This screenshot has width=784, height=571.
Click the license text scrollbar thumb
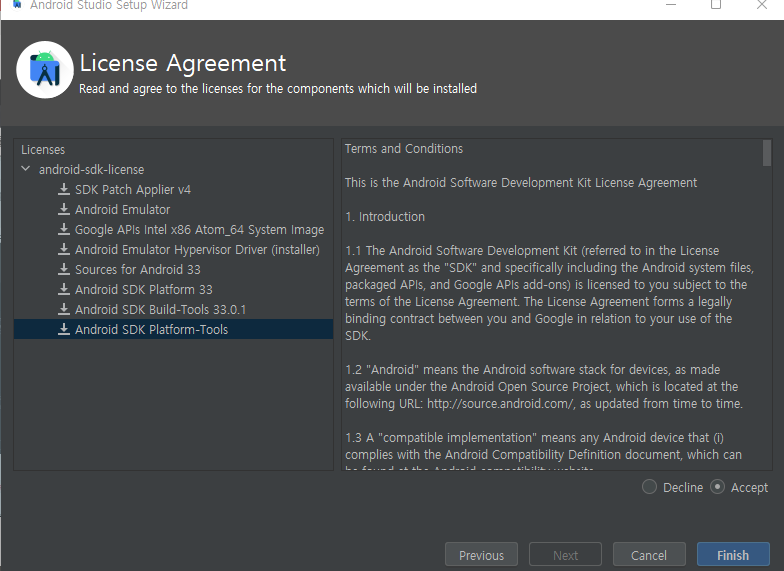[766, 152]
